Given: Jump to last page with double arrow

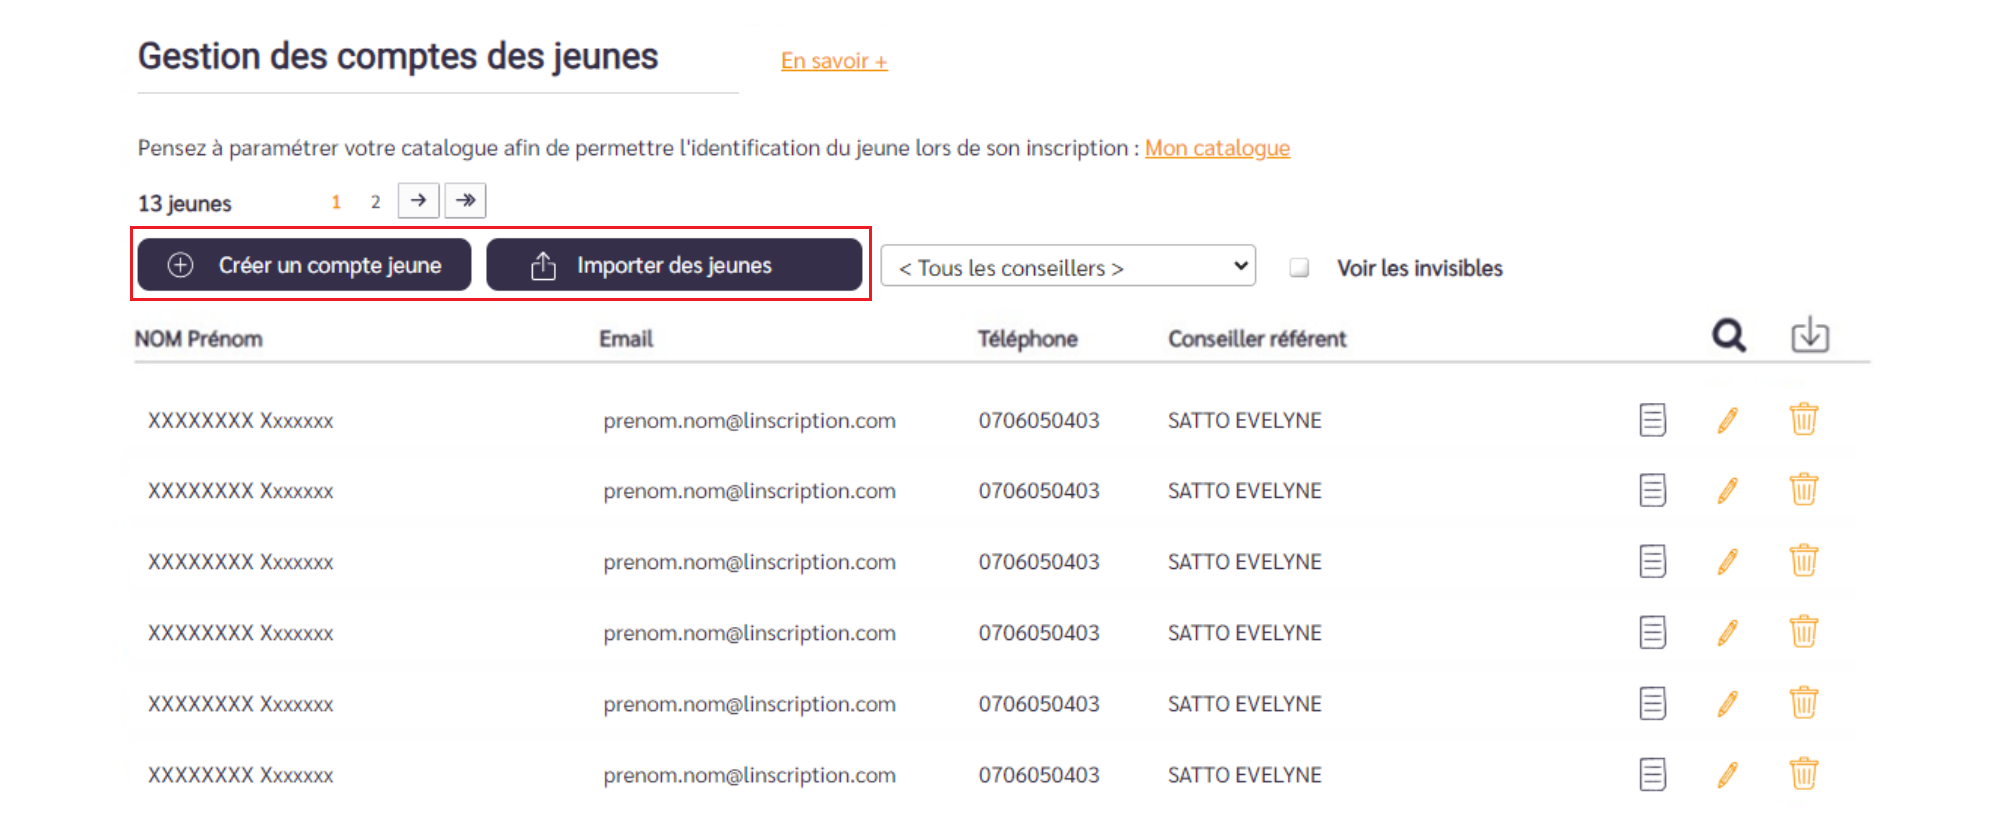Looking at the screenshot, I should point(465,200).
